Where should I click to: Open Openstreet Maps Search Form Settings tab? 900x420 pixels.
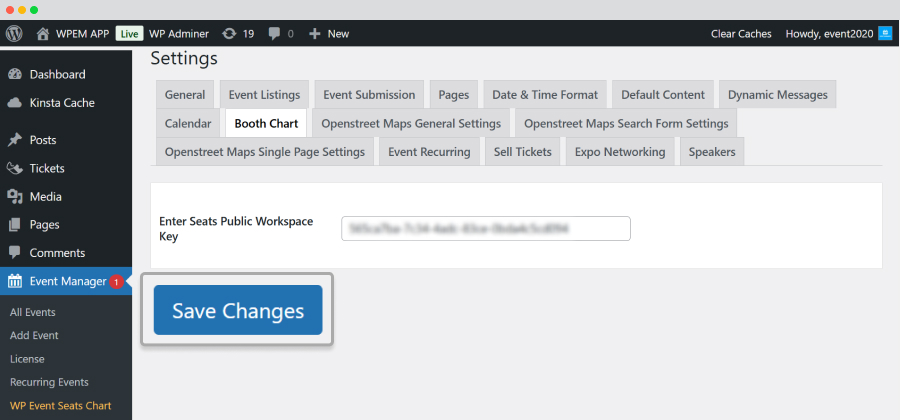[x=626, y=123]
